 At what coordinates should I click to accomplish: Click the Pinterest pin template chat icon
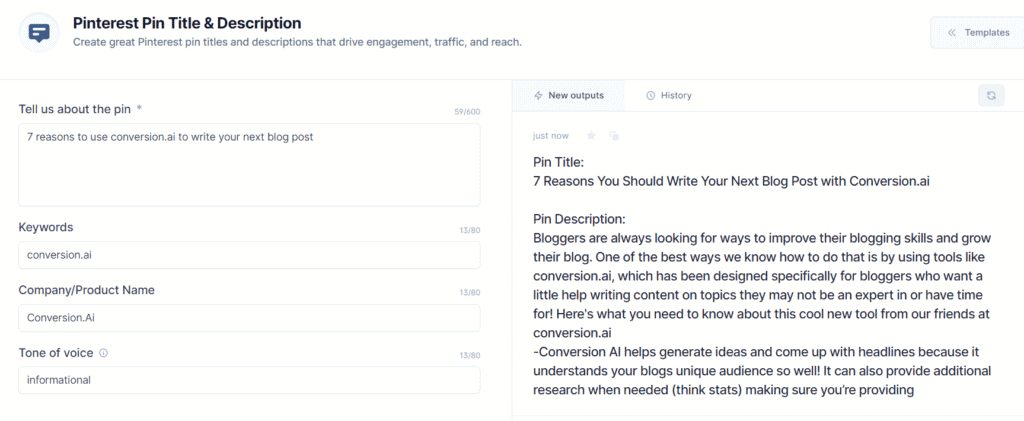40,32
